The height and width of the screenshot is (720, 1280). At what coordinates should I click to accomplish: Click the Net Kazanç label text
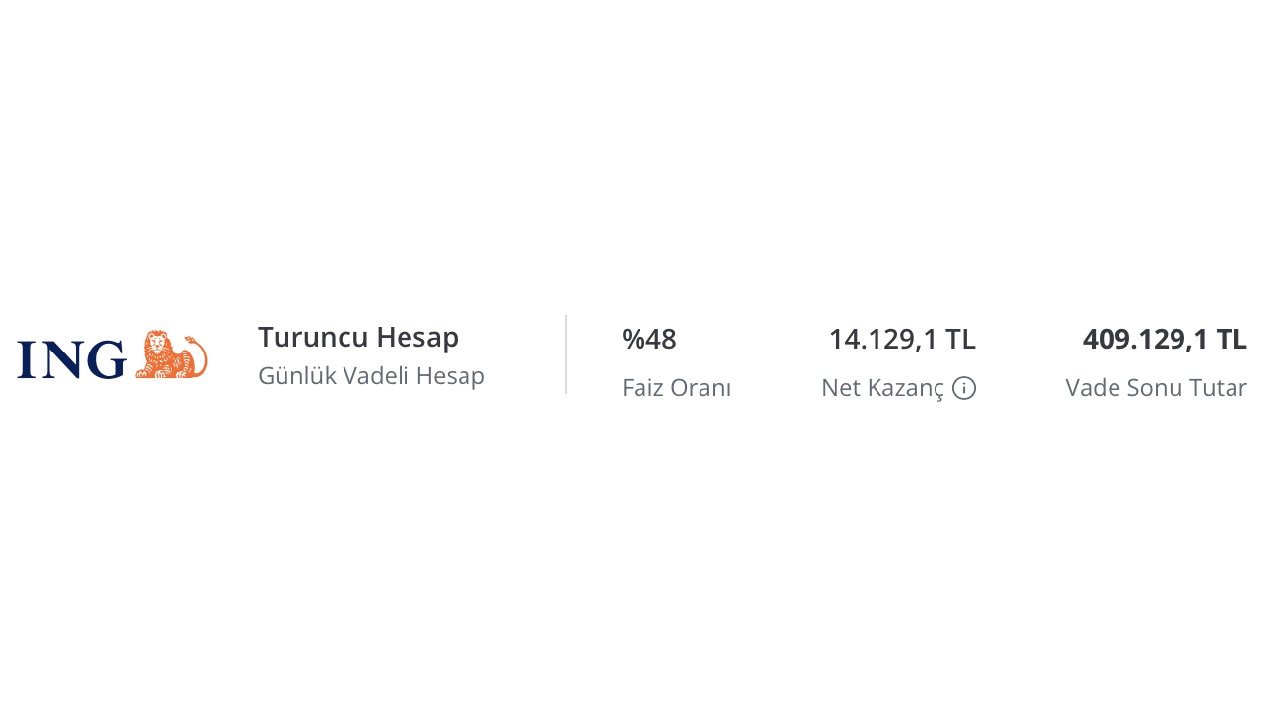point(882,388)
